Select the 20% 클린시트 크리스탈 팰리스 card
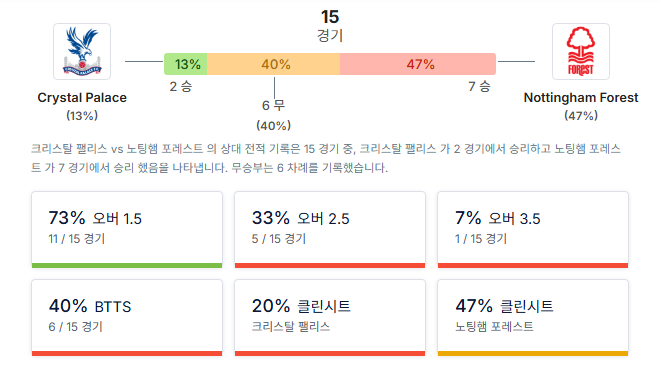Viewport: 661px width, 367px height. tap(330, 318)
